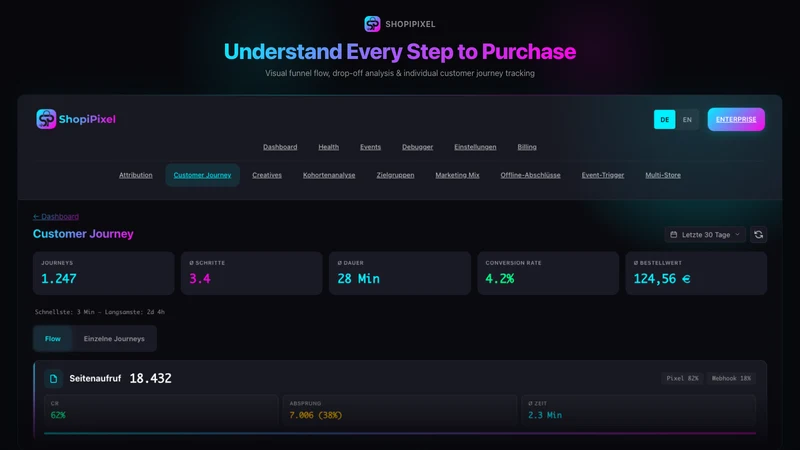
Task: Click the Ø Bestellwert 124,56 € card
Action: coord(696,273)
